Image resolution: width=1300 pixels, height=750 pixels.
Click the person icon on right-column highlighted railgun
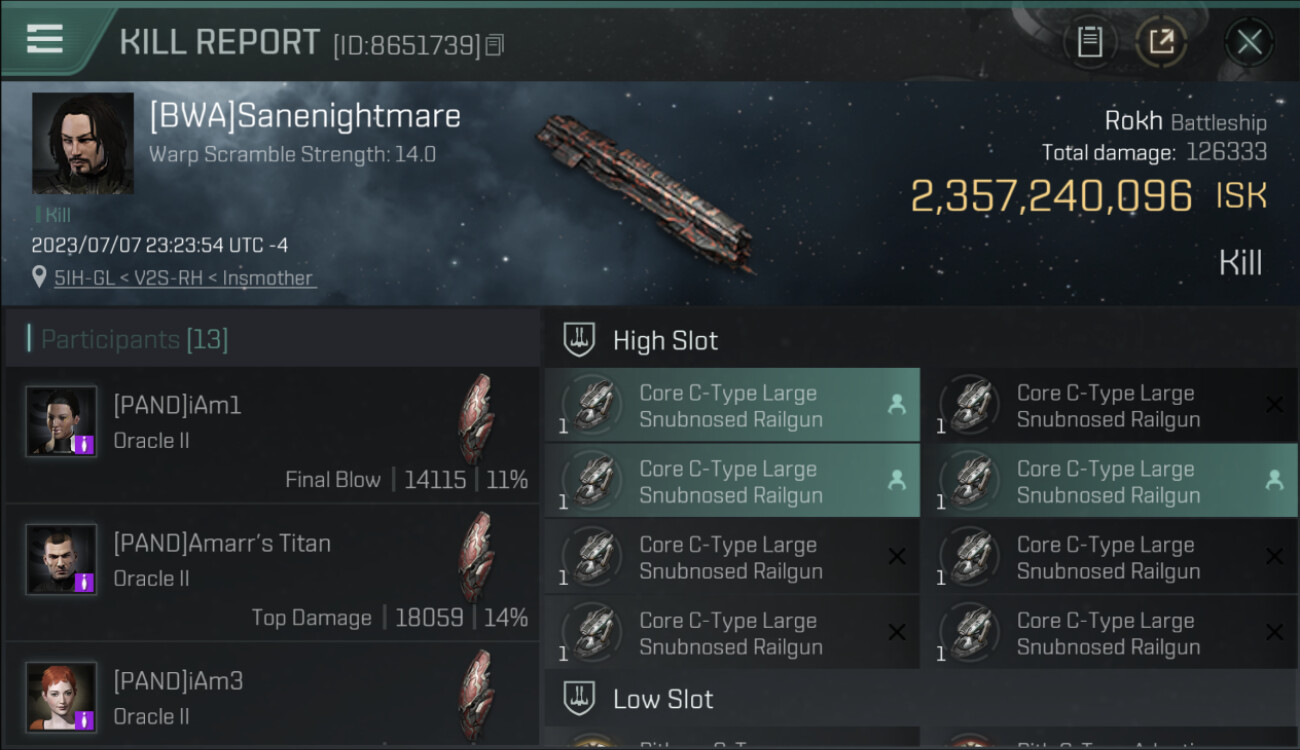1274,481
